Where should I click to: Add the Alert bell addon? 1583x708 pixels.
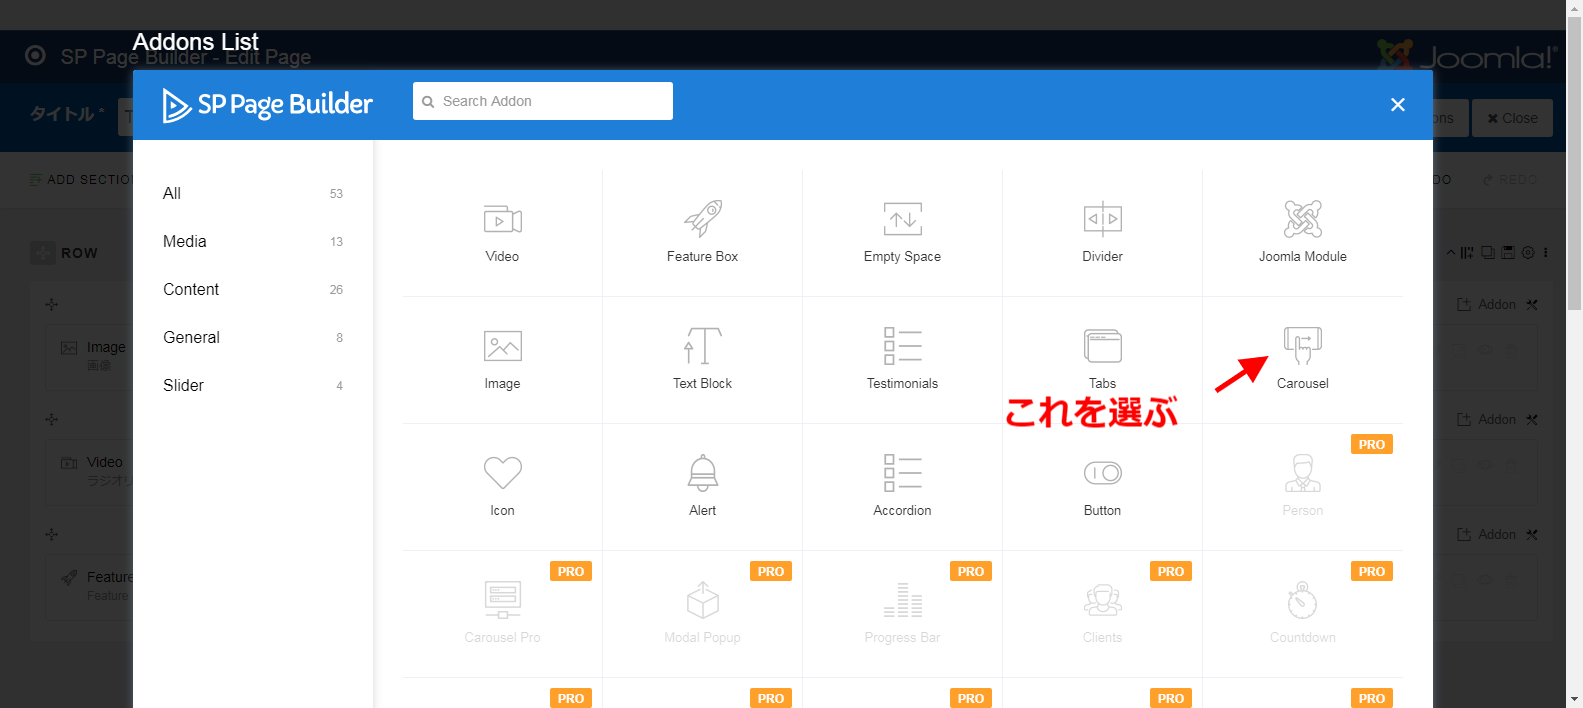[702, 487]
